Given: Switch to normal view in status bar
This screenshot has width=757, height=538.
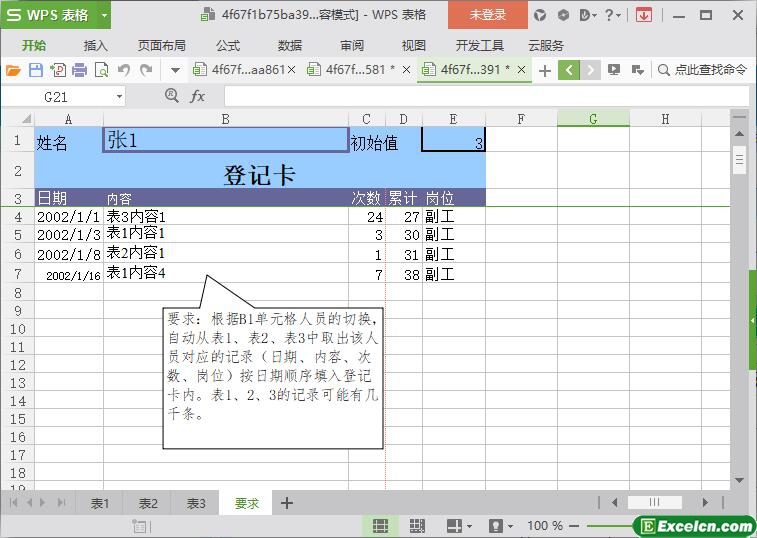Looking at the screenshot, I should click(381, 526).
